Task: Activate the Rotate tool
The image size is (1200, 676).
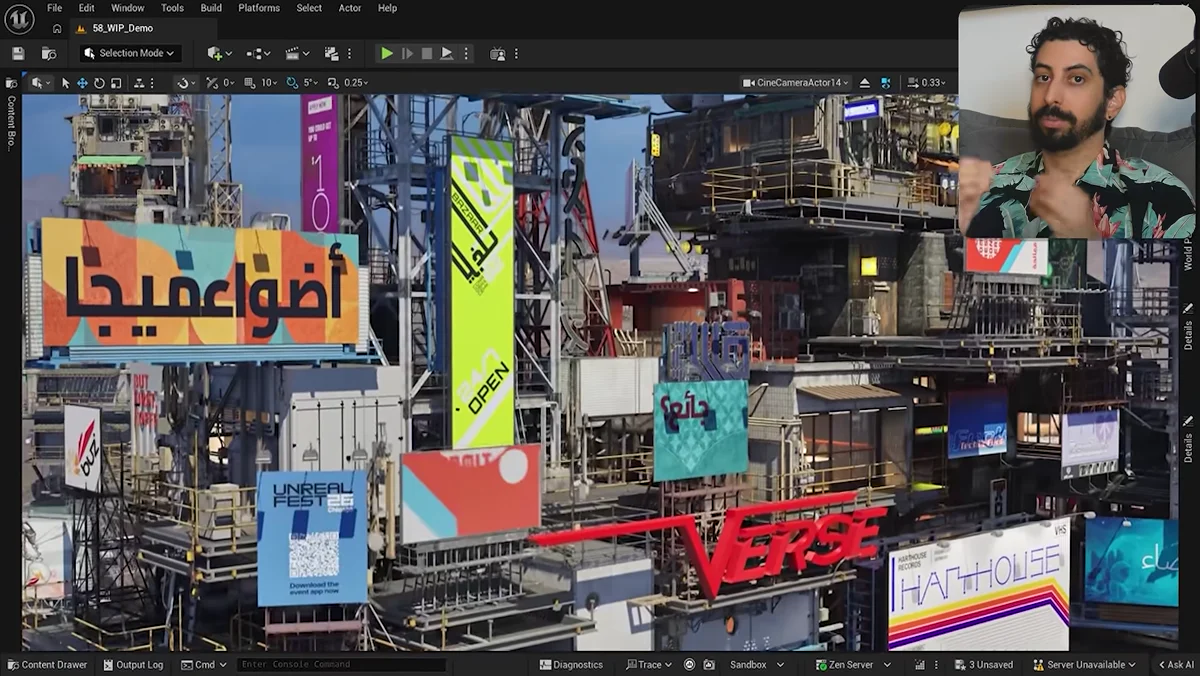Action: click(x=99, y=82)
